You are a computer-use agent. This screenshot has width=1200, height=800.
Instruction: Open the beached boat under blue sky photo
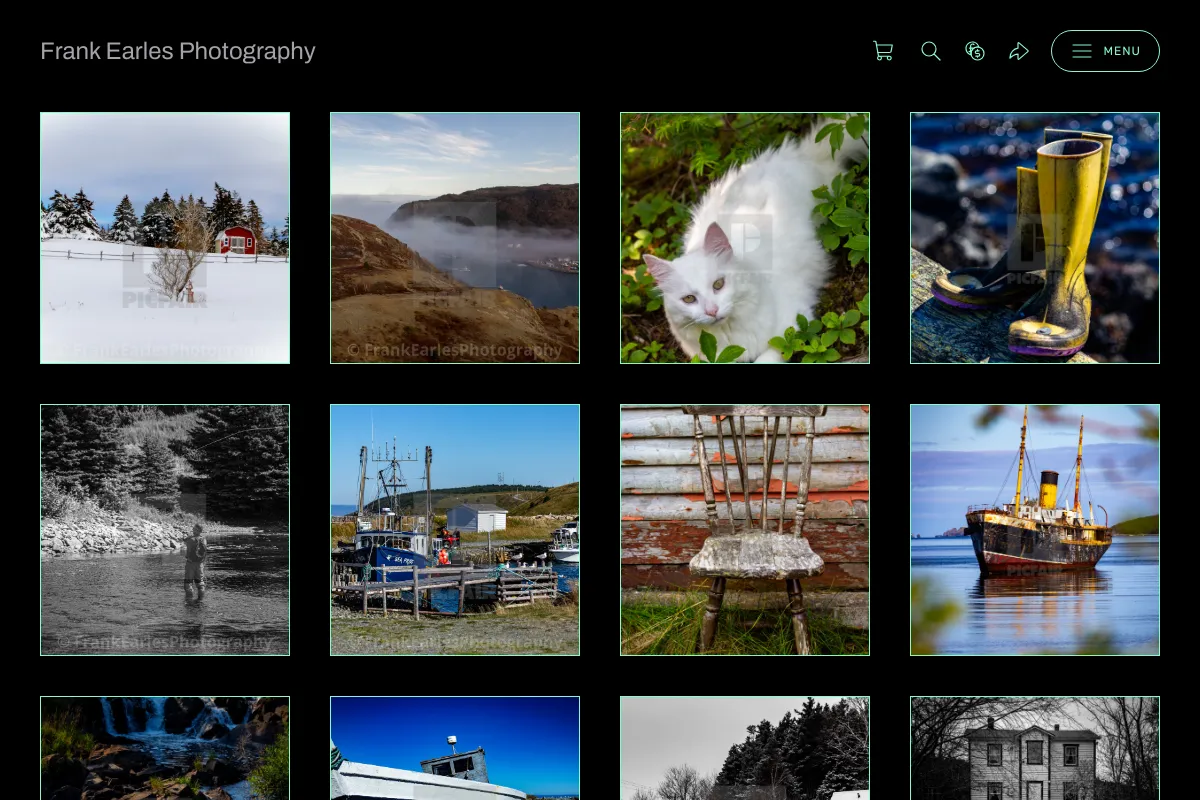455,748
